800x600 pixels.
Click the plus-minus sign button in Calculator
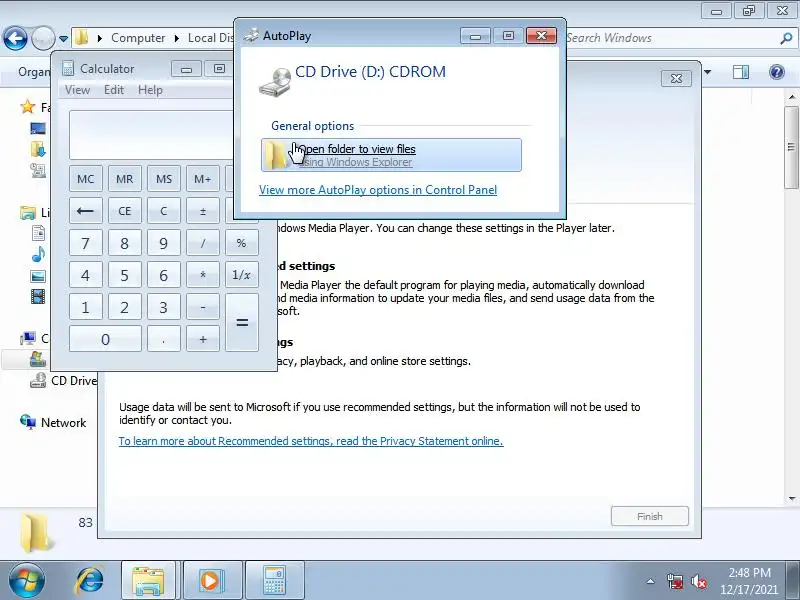pyautogui.click(x=203, y=211)
